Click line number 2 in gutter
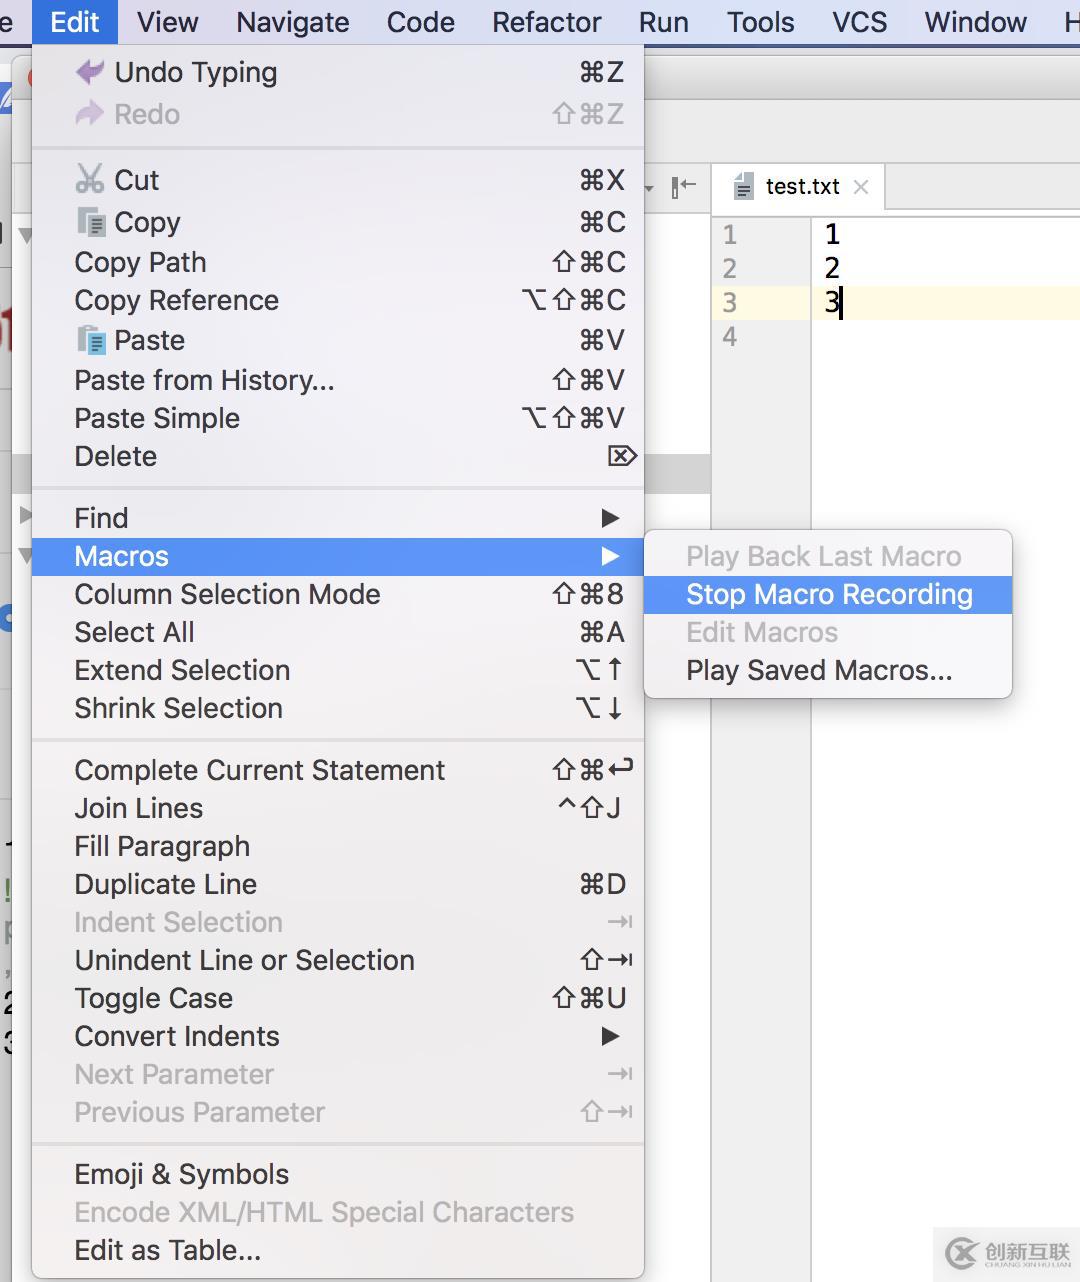The height and width of the screenshot is (1282, 1080). coord(730,268)
